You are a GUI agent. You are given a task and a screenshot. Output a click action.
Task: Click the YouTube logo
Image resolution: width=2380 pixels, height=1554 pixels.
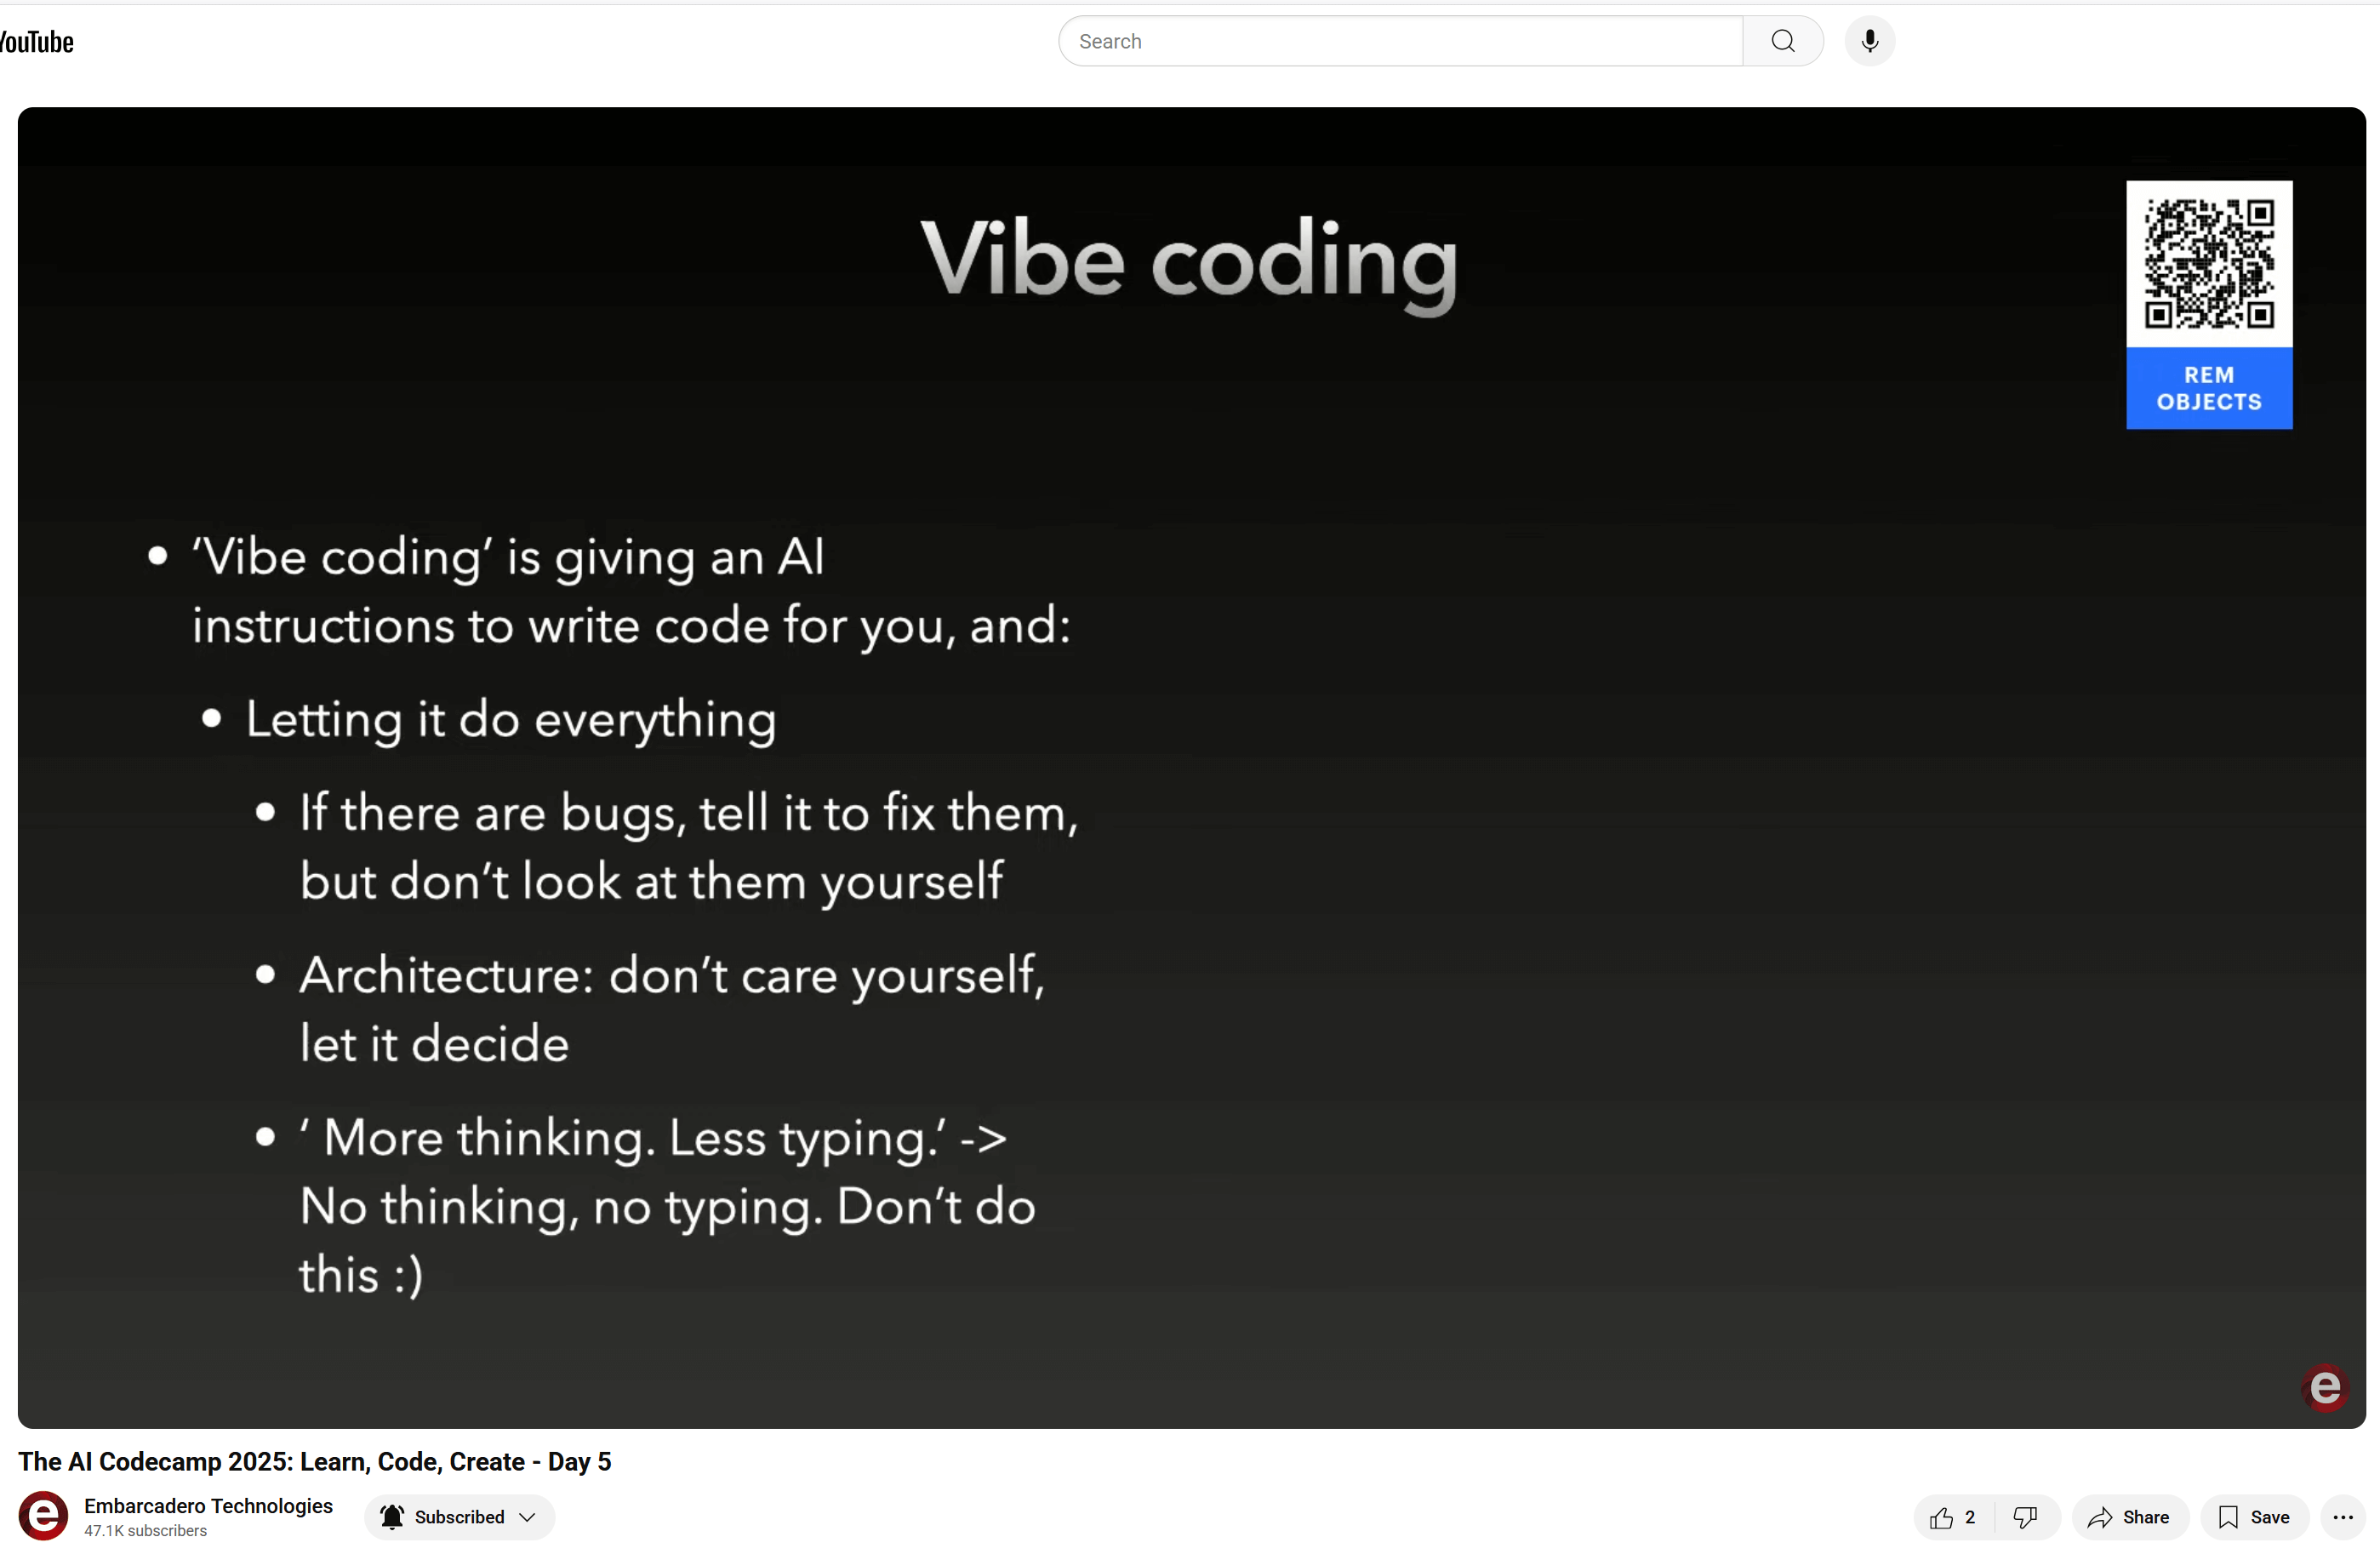coord(36,42)
